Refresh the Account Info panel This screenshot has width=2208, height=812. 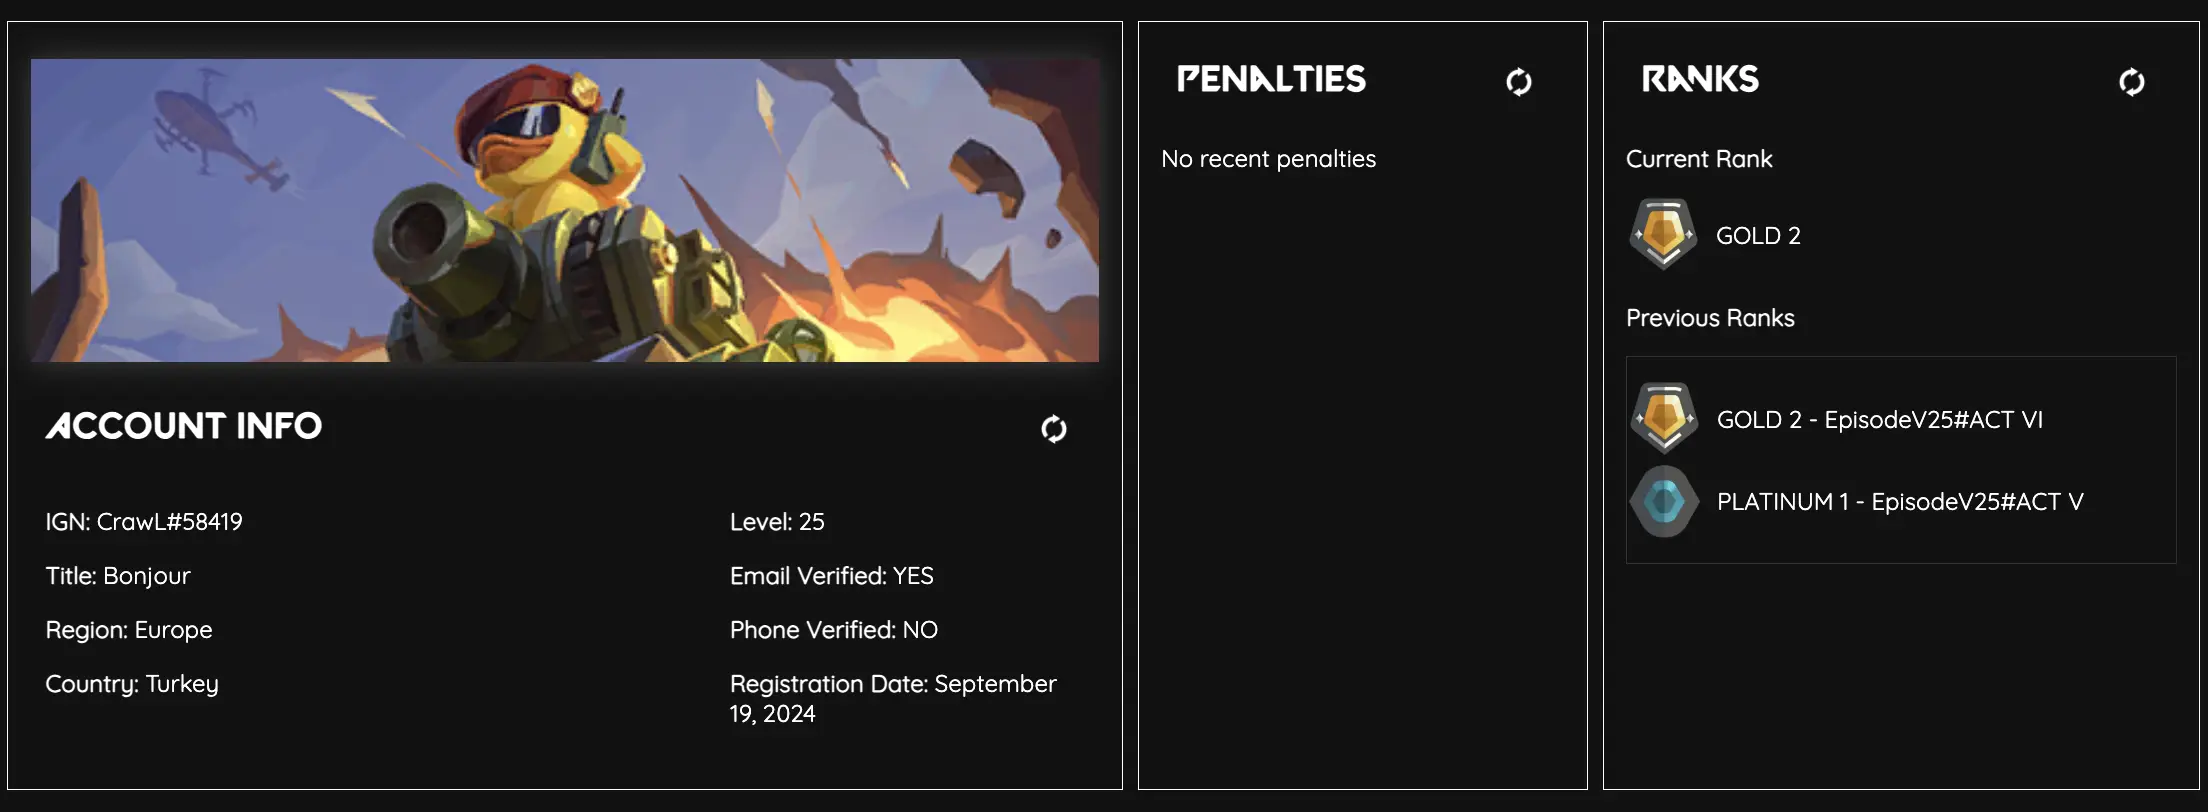pos(1054,429)
